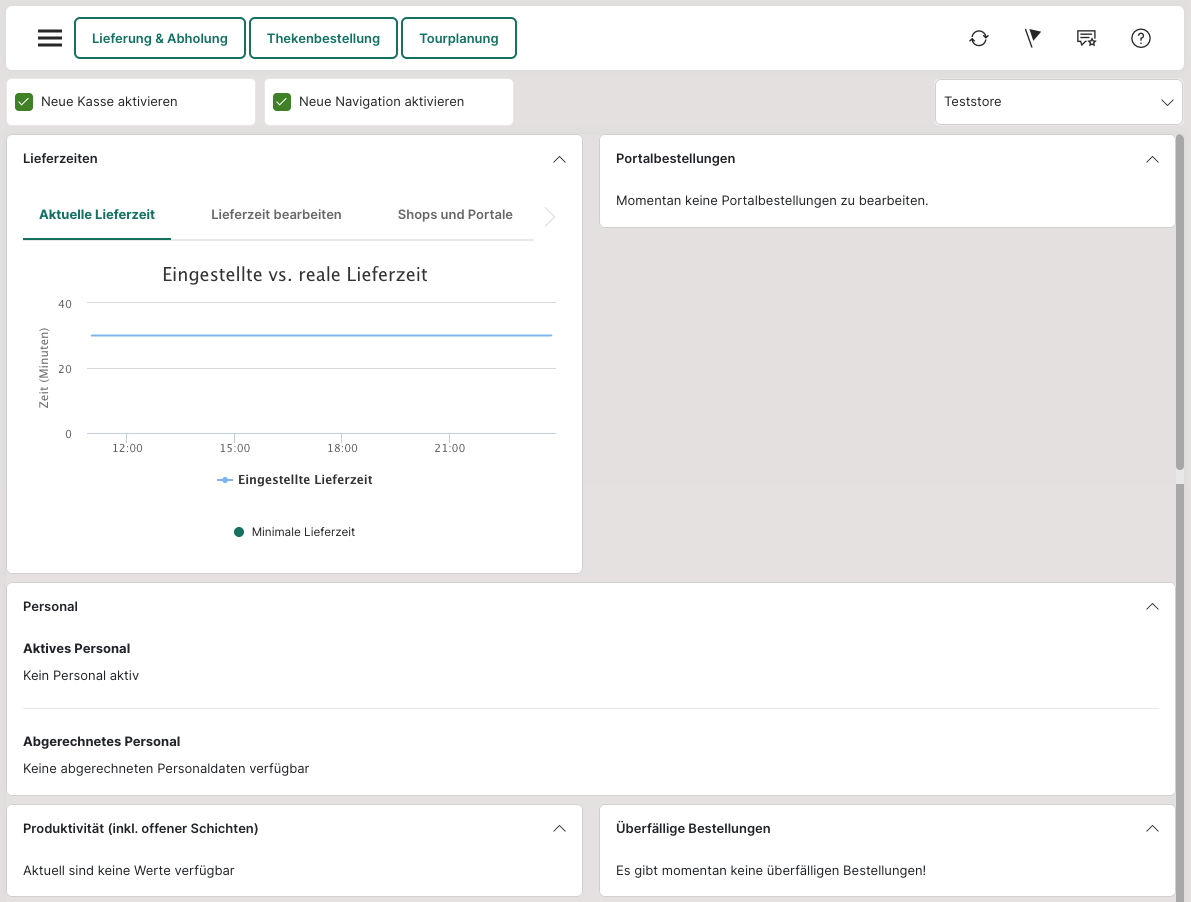Screen dimensions: 1191x902
Task: Open the feedback star-message icon
Action: pyautogui.click(x=1086, y=38)
